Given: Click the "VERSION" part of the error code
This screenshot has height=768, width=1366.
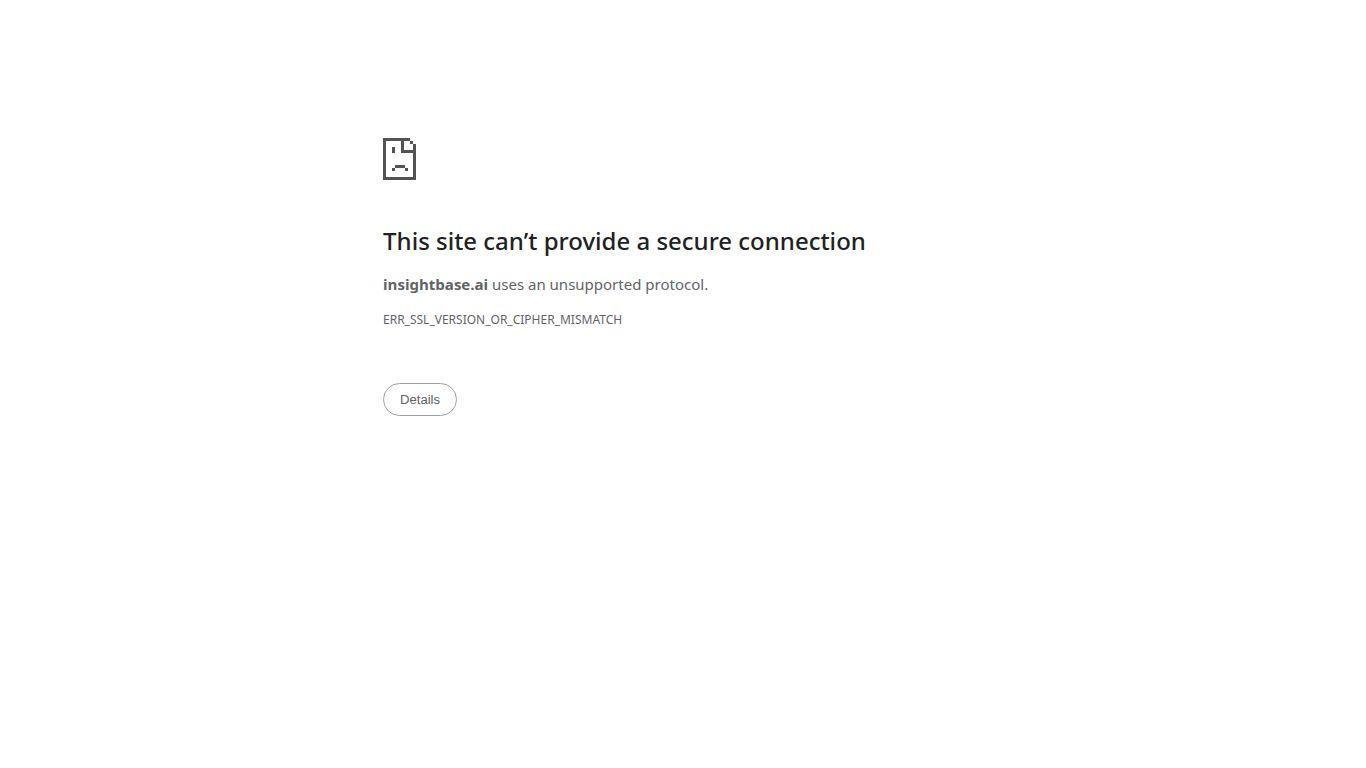Looking at the screenshot, I should (459, 319).
